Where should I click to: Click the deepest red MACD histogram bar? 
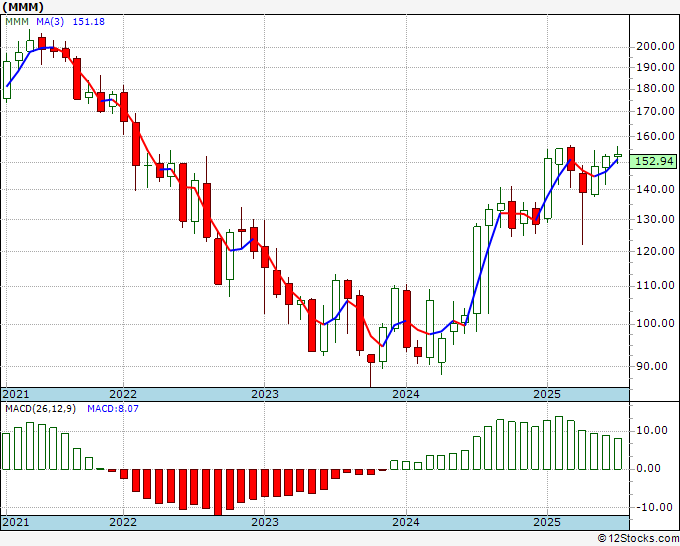click(218, 492)
